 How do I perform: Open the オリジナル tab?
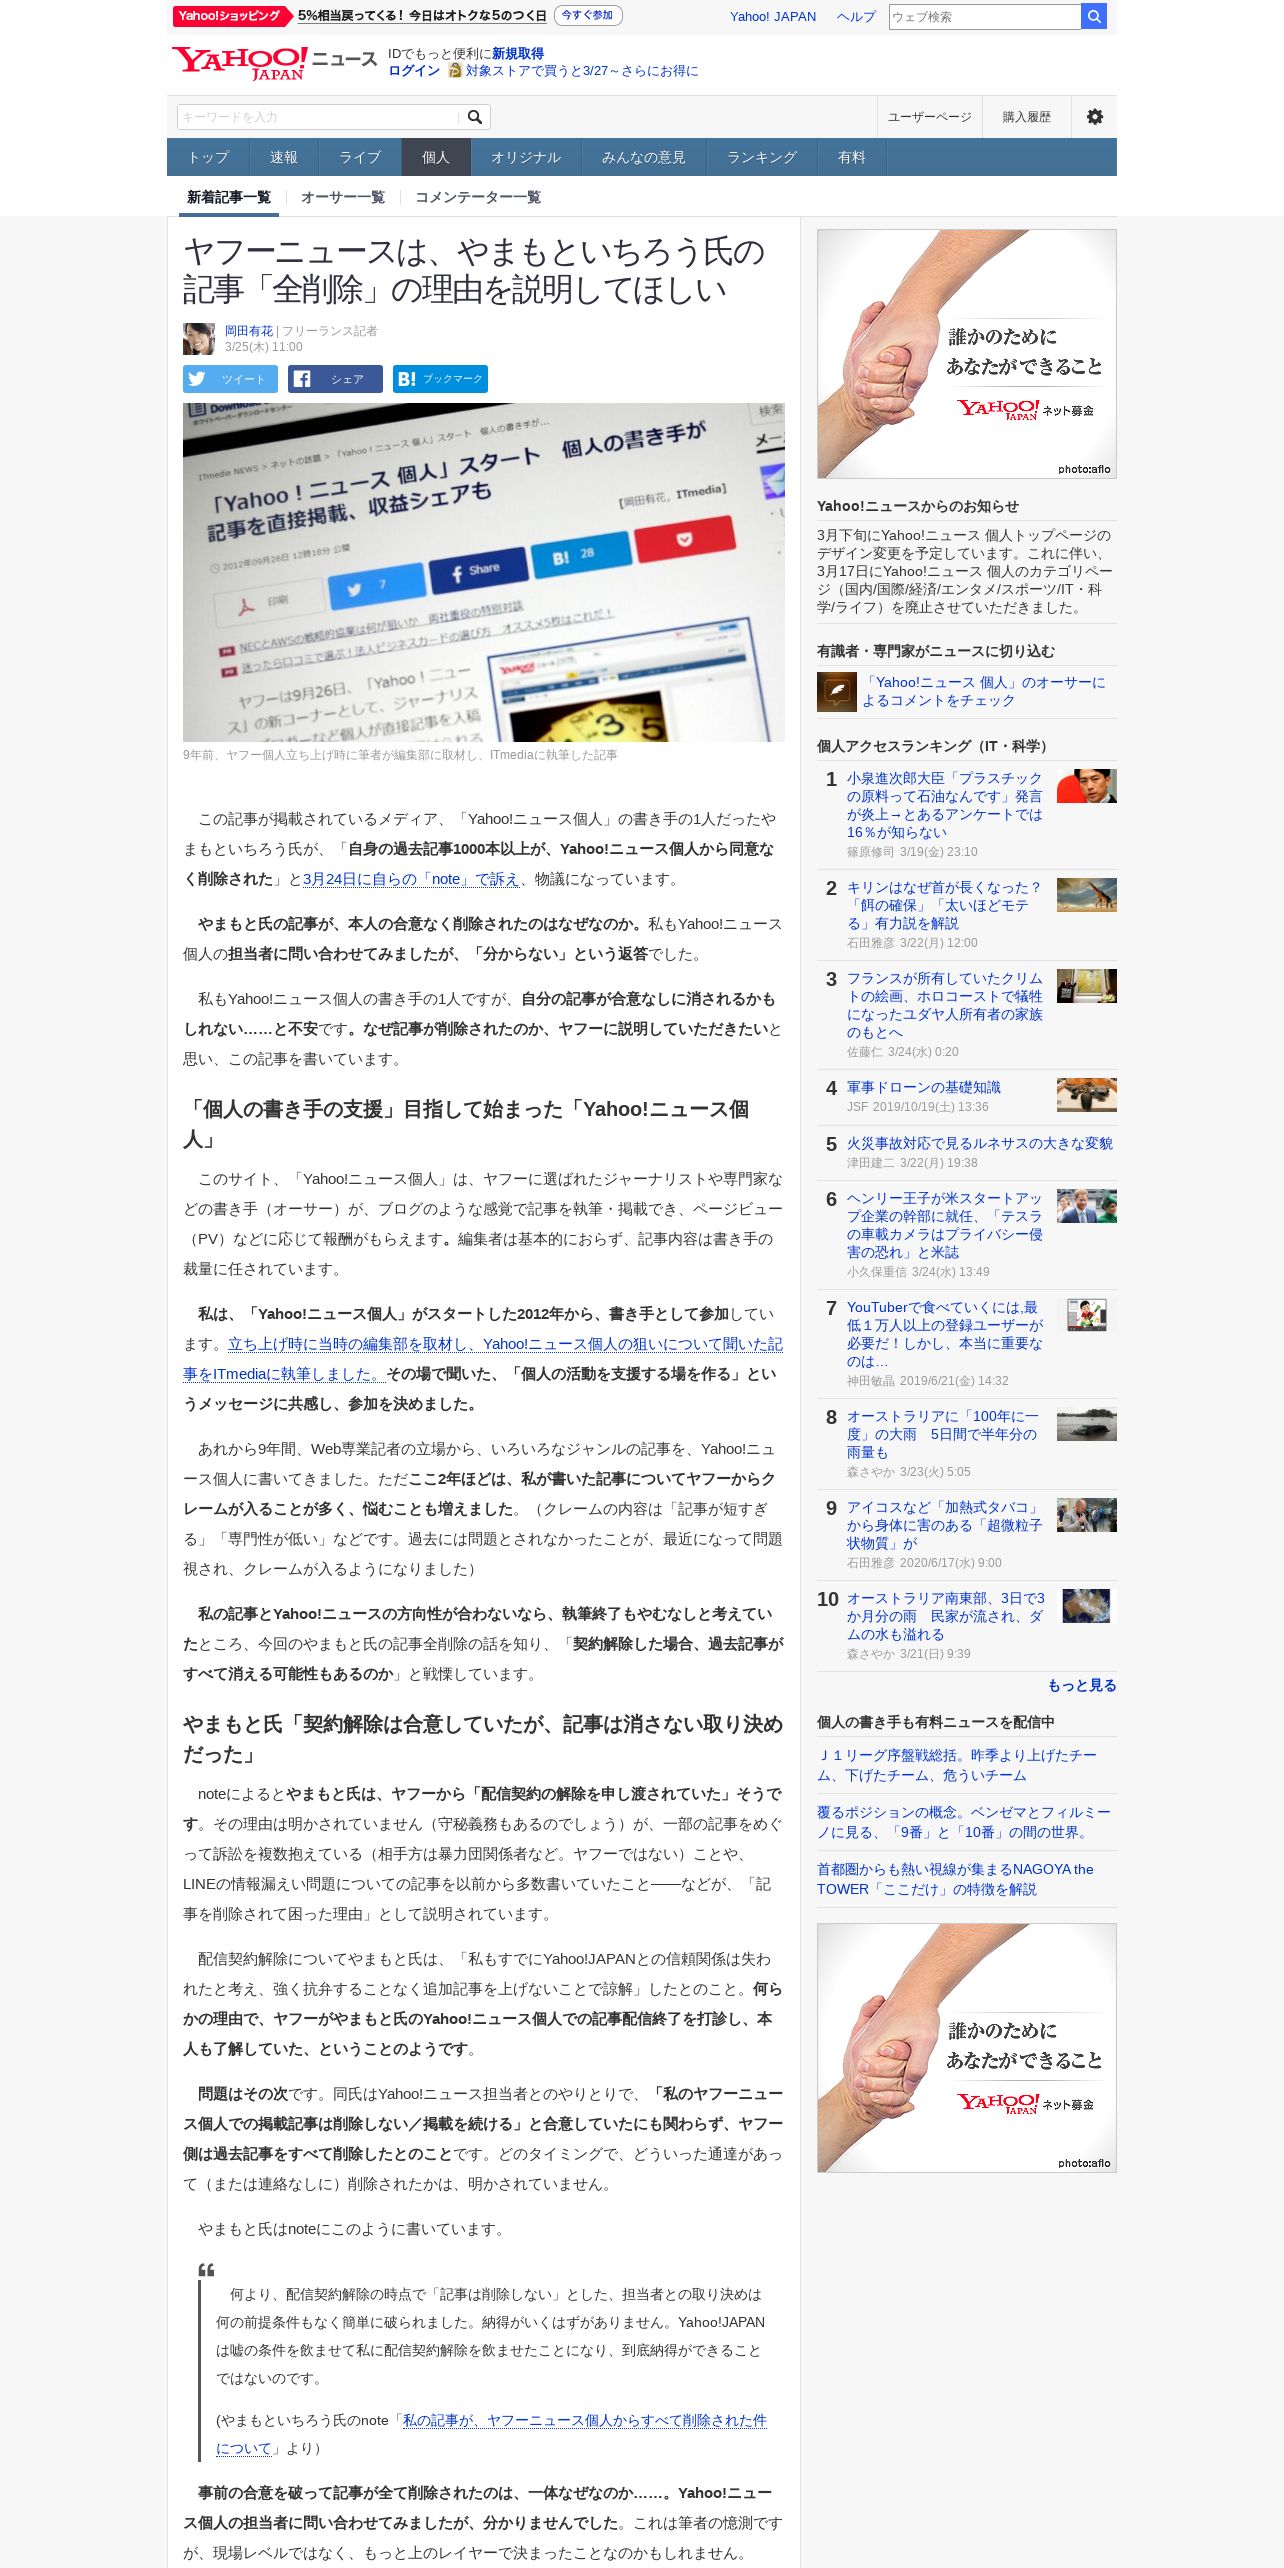[x=526, y=157]
